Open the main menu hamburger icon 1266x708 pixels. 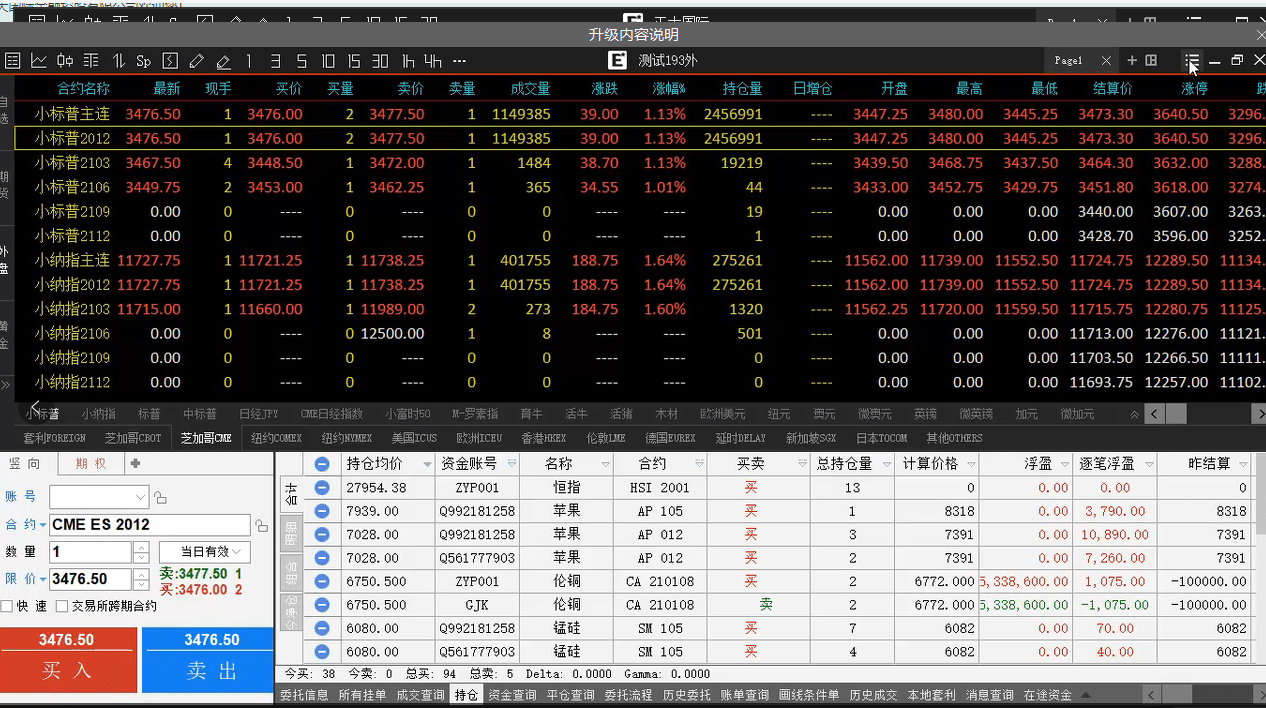tap(1192, 61)
